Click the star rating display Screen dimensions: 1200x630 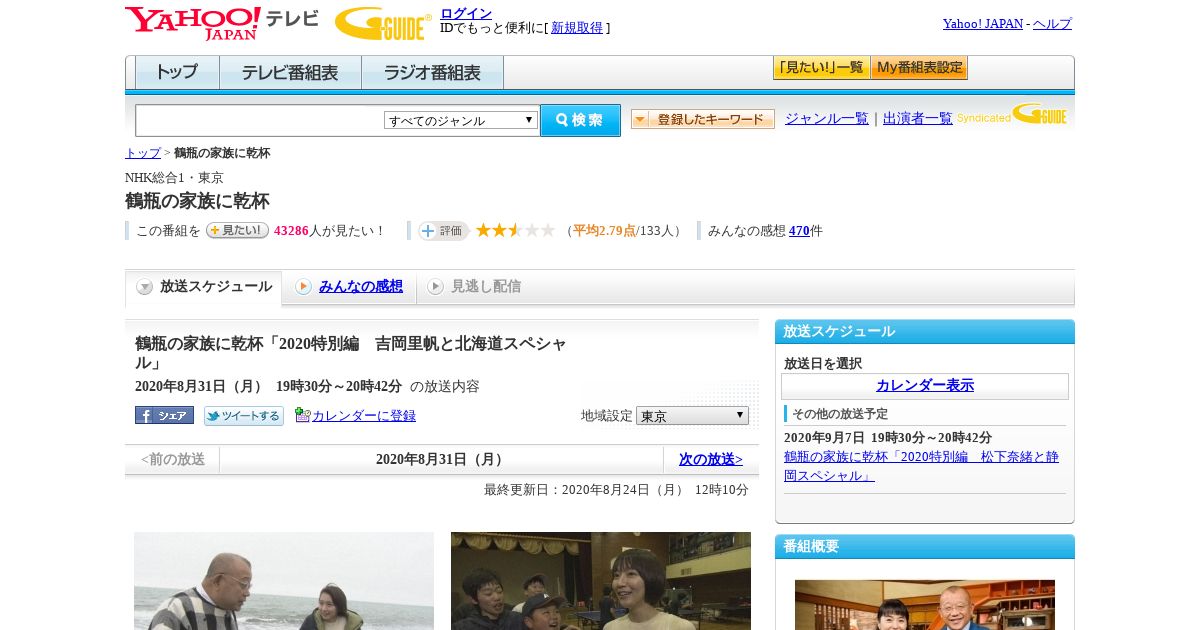click(515, 231)
